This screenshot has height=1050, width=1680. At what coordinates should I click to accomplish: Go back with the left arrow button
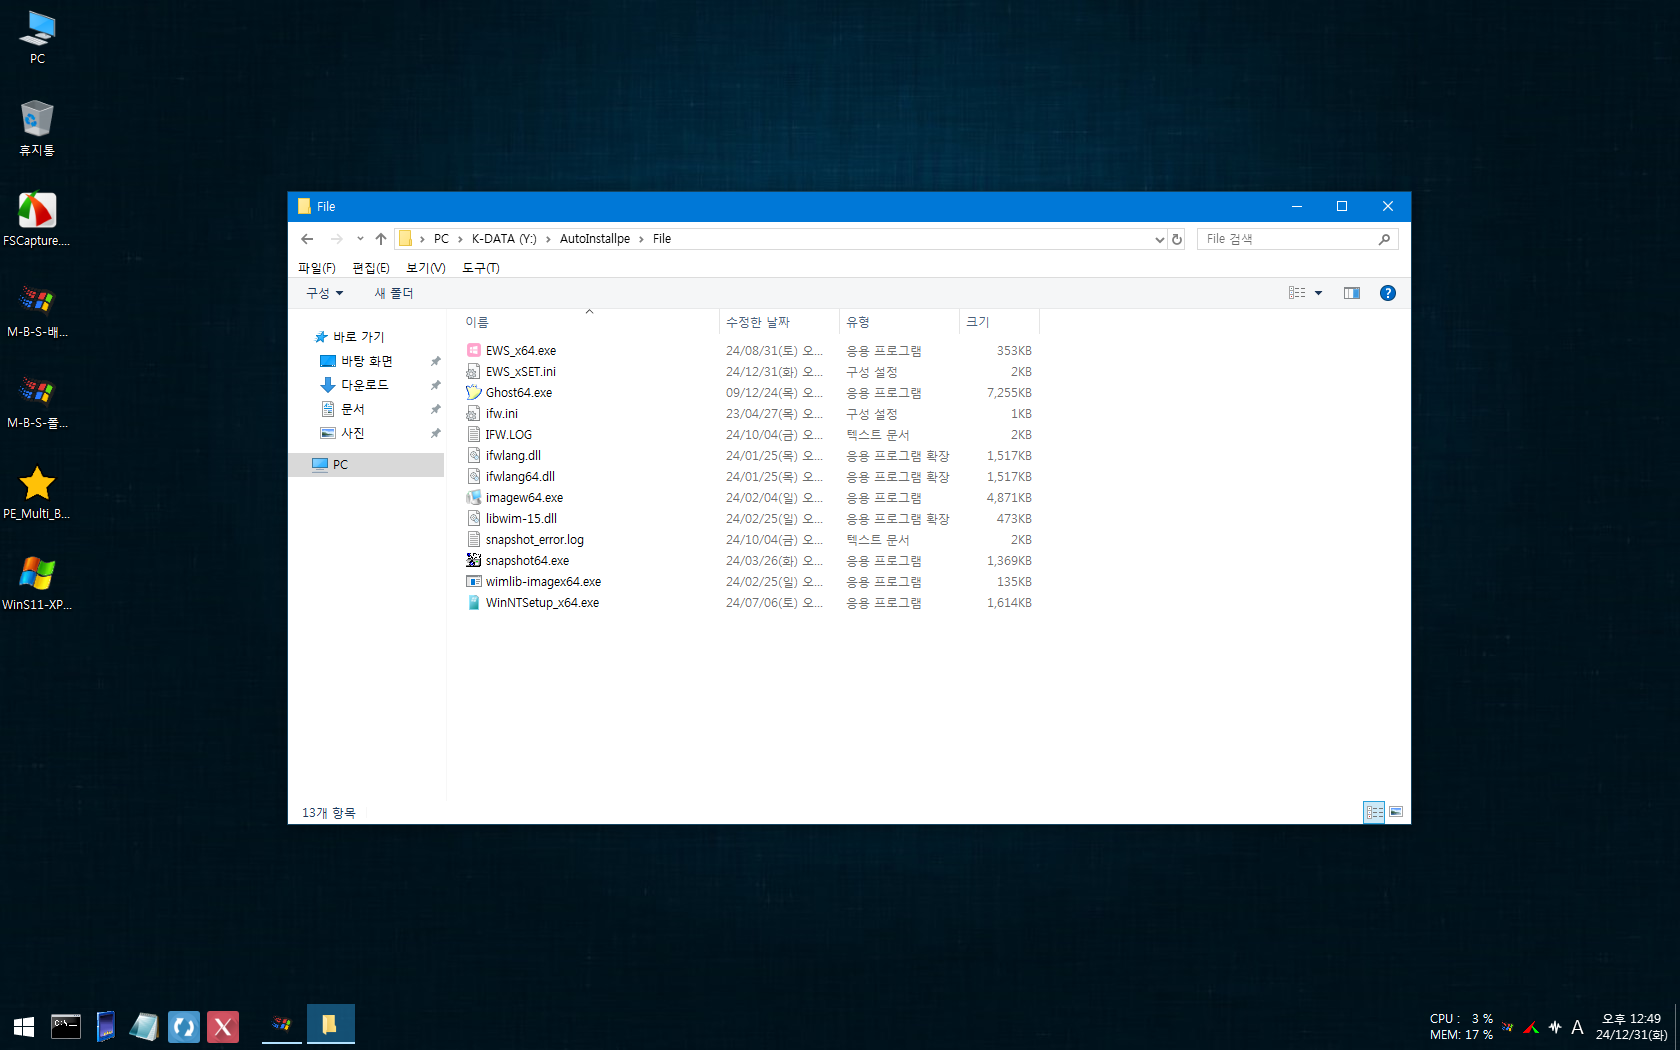307,239
